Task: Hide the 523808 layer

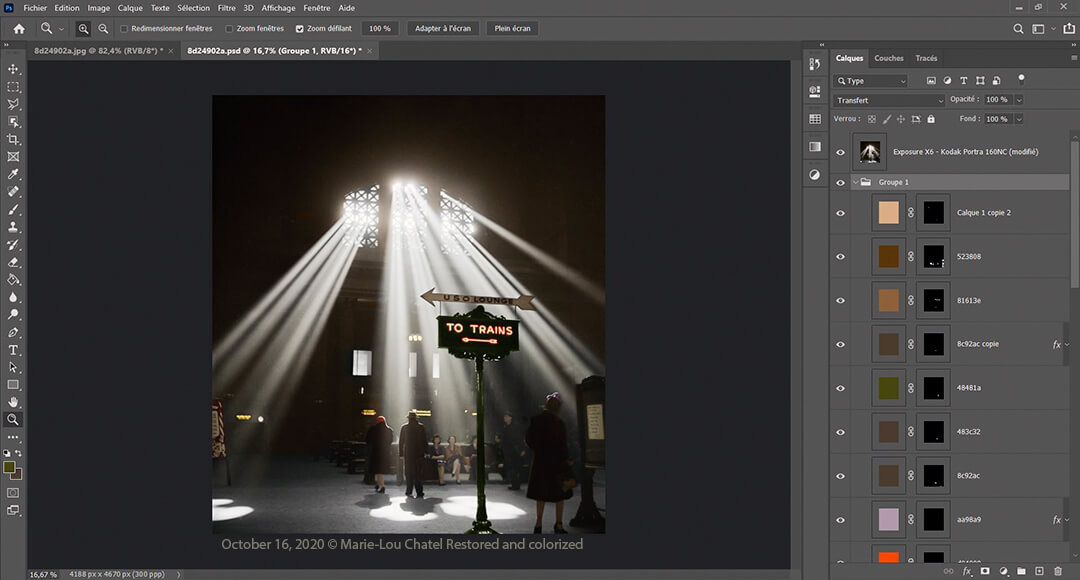Action: click(x=840, y=256)
